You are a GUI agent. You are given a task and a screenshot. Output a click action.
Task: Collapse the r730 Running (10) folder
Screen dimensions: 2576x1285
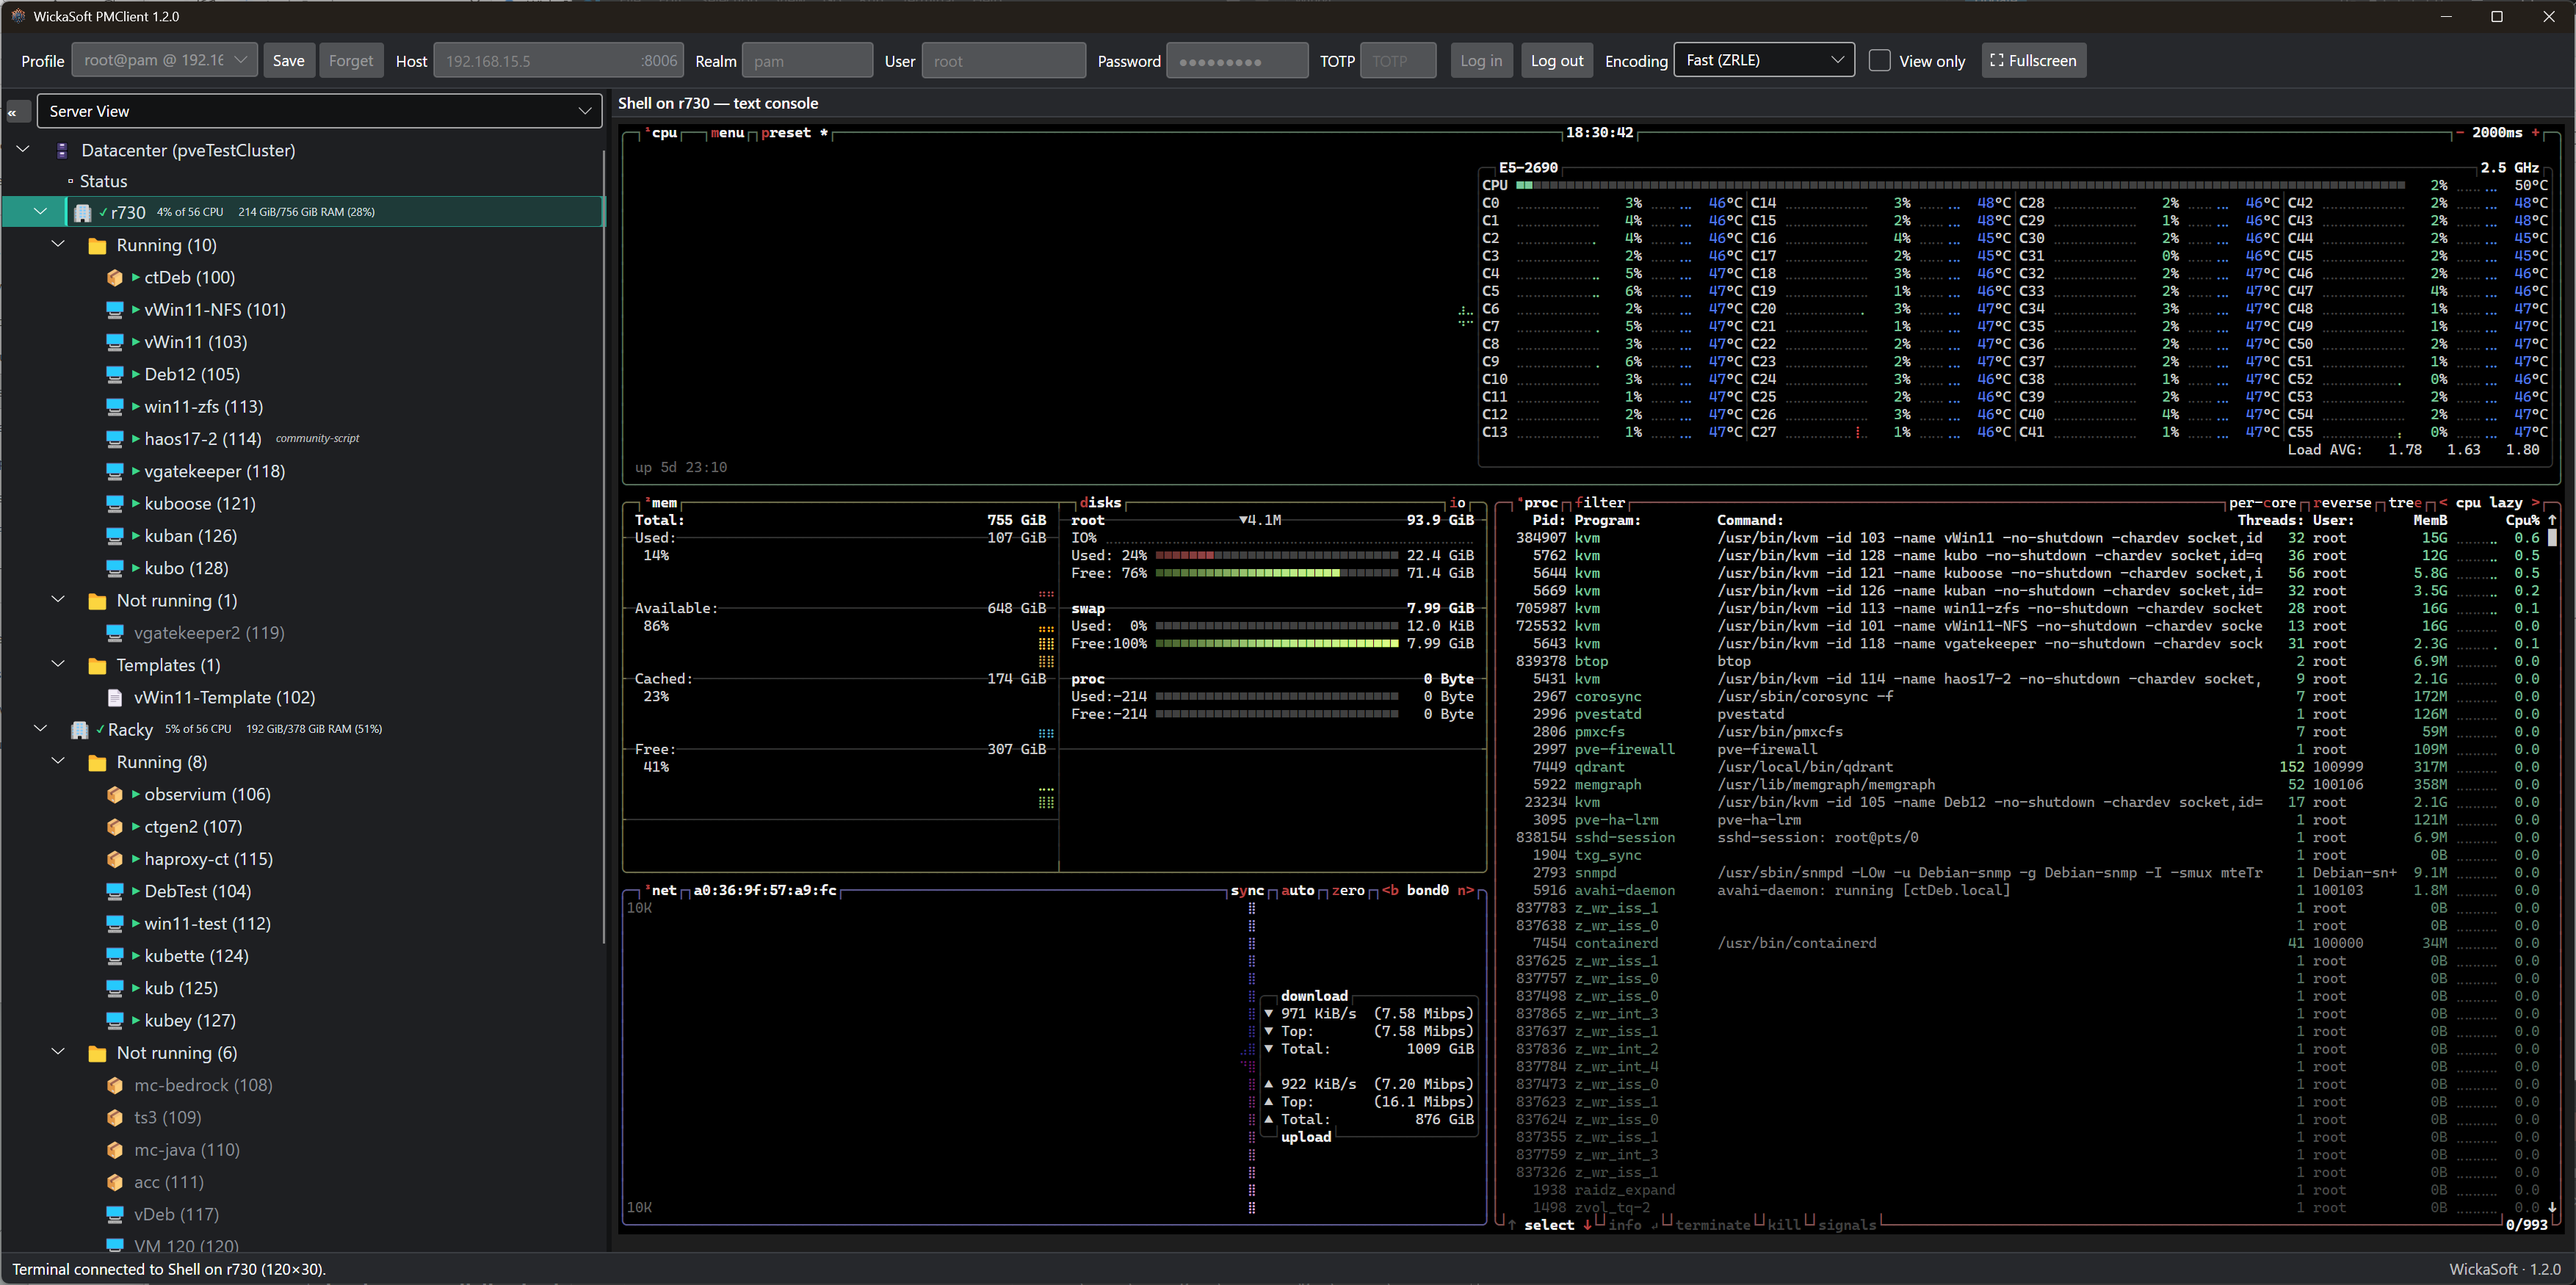tap(59, 245)
